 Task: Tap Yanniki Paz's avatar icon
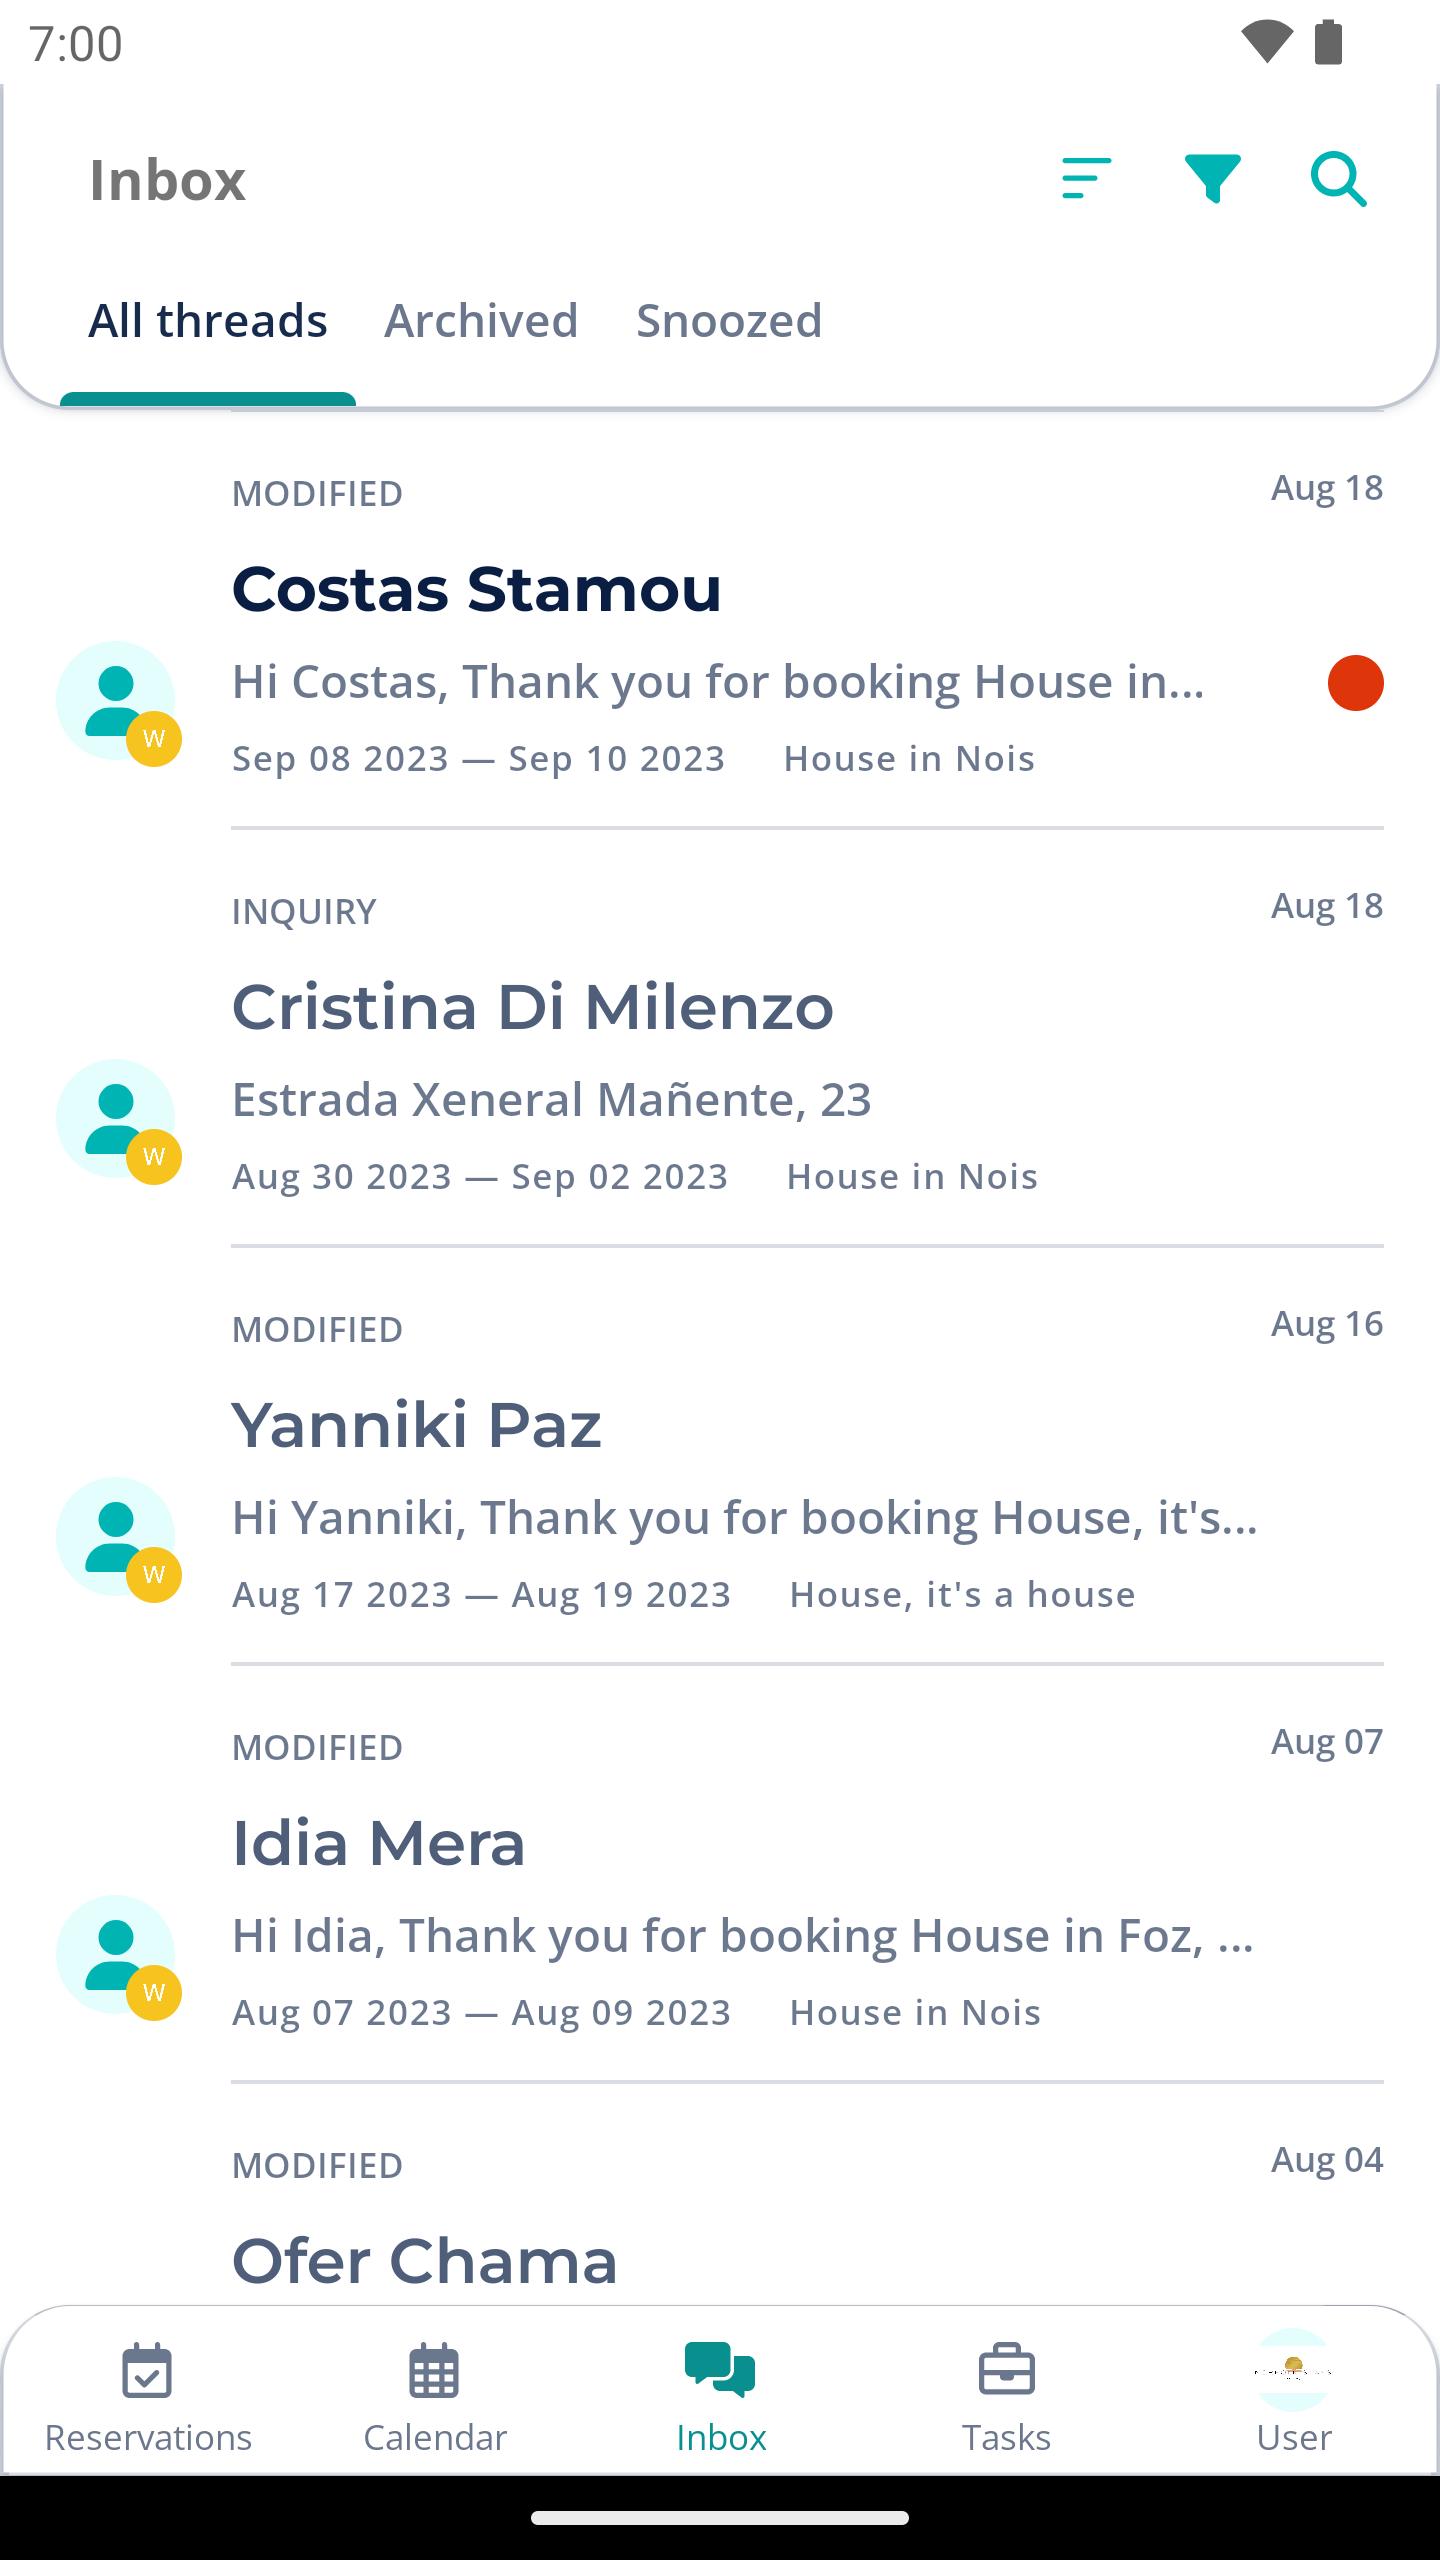coord(118,1538)
